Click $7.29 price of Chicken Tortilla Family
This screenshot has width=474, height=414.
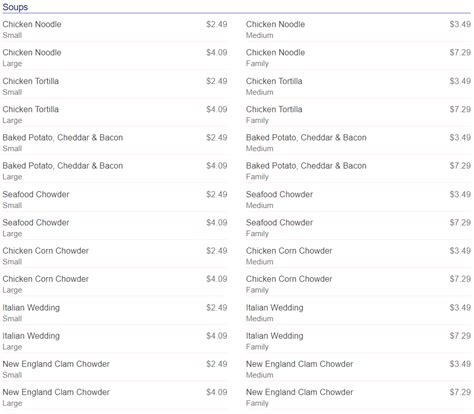point(460,110)
